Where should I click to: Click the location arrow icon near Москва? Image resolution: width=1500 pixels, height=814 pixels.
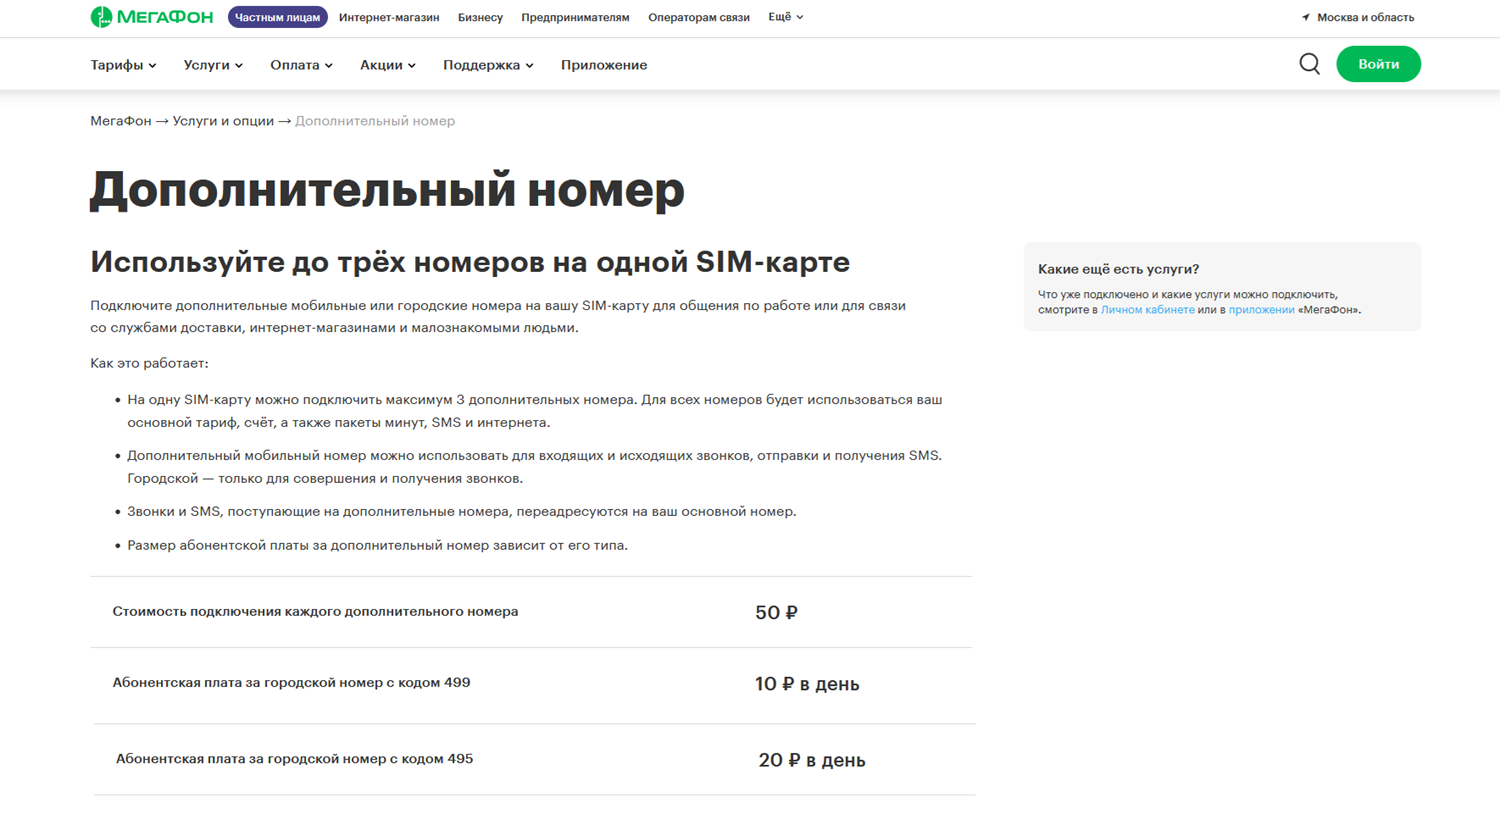(1305, 17)
